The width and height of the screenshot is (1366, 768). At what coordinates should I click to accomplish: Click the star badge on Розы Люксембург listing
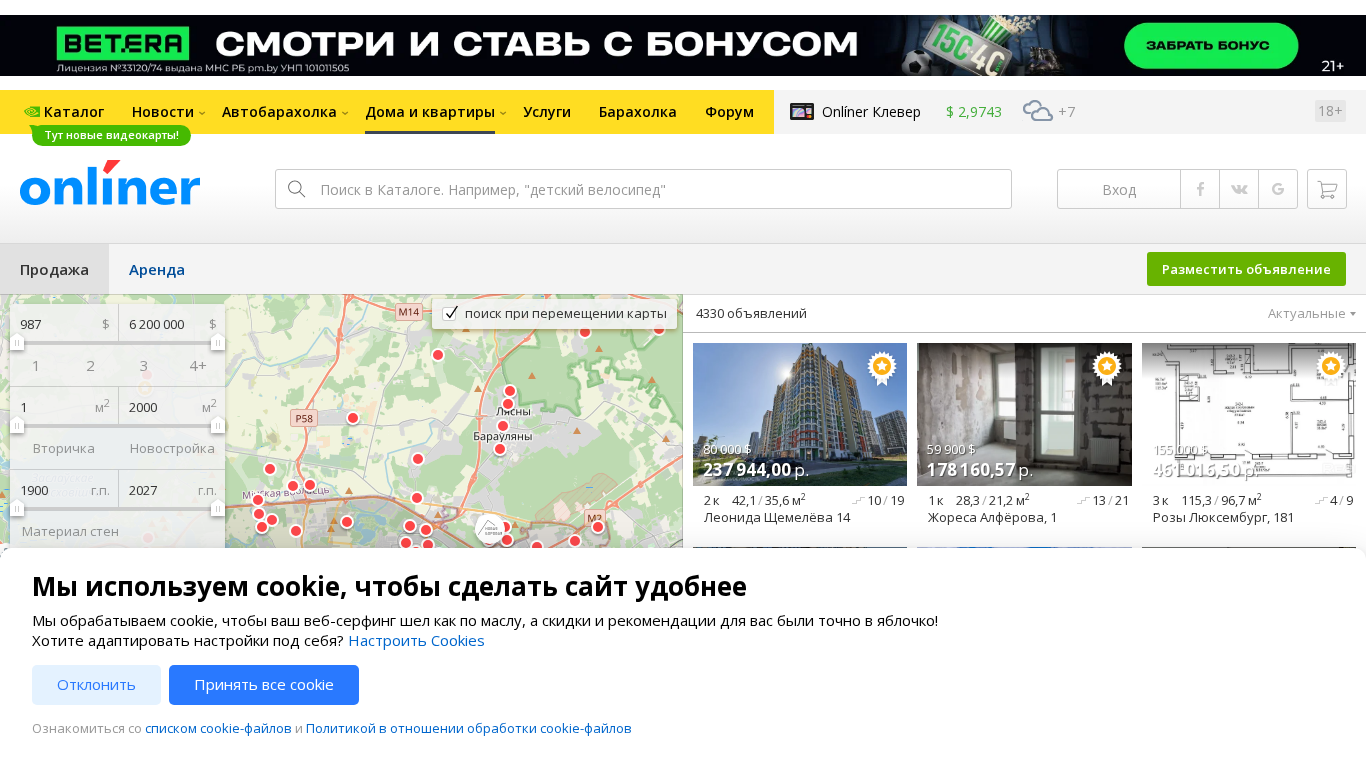click(1330, 368)
